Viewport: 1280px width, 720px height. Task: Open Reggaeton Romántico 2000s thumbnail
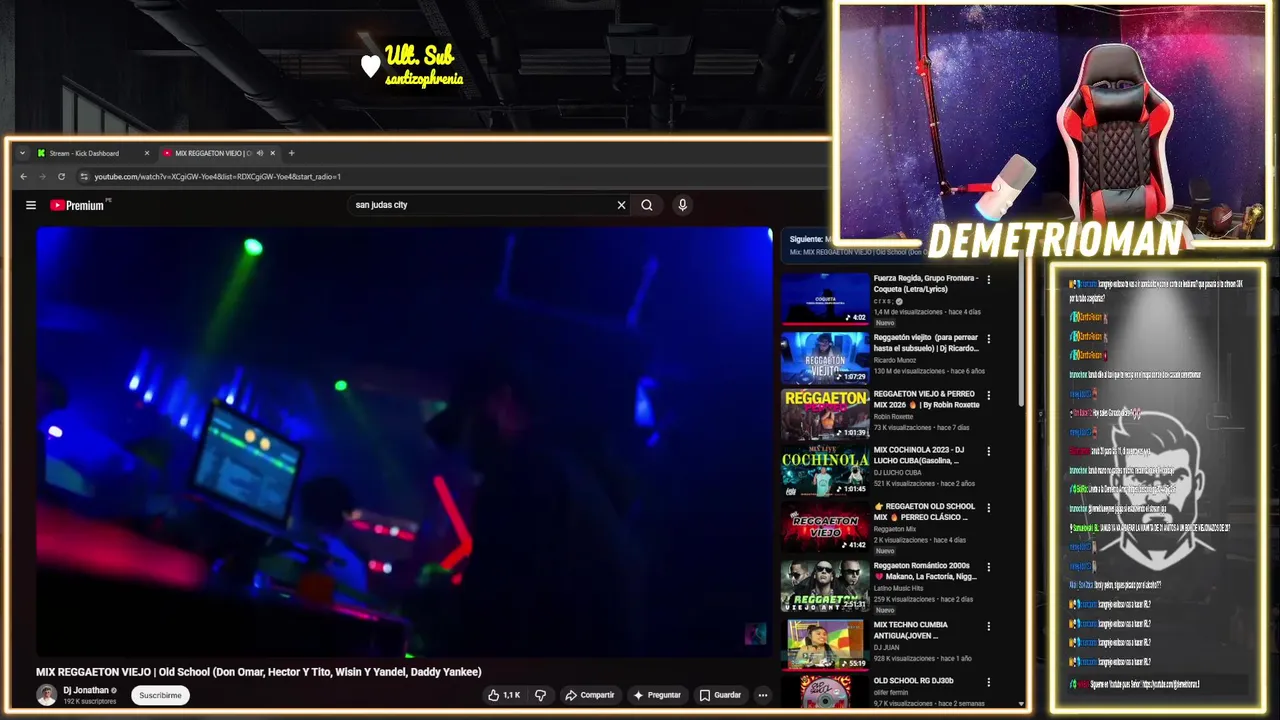click(826, 586)
